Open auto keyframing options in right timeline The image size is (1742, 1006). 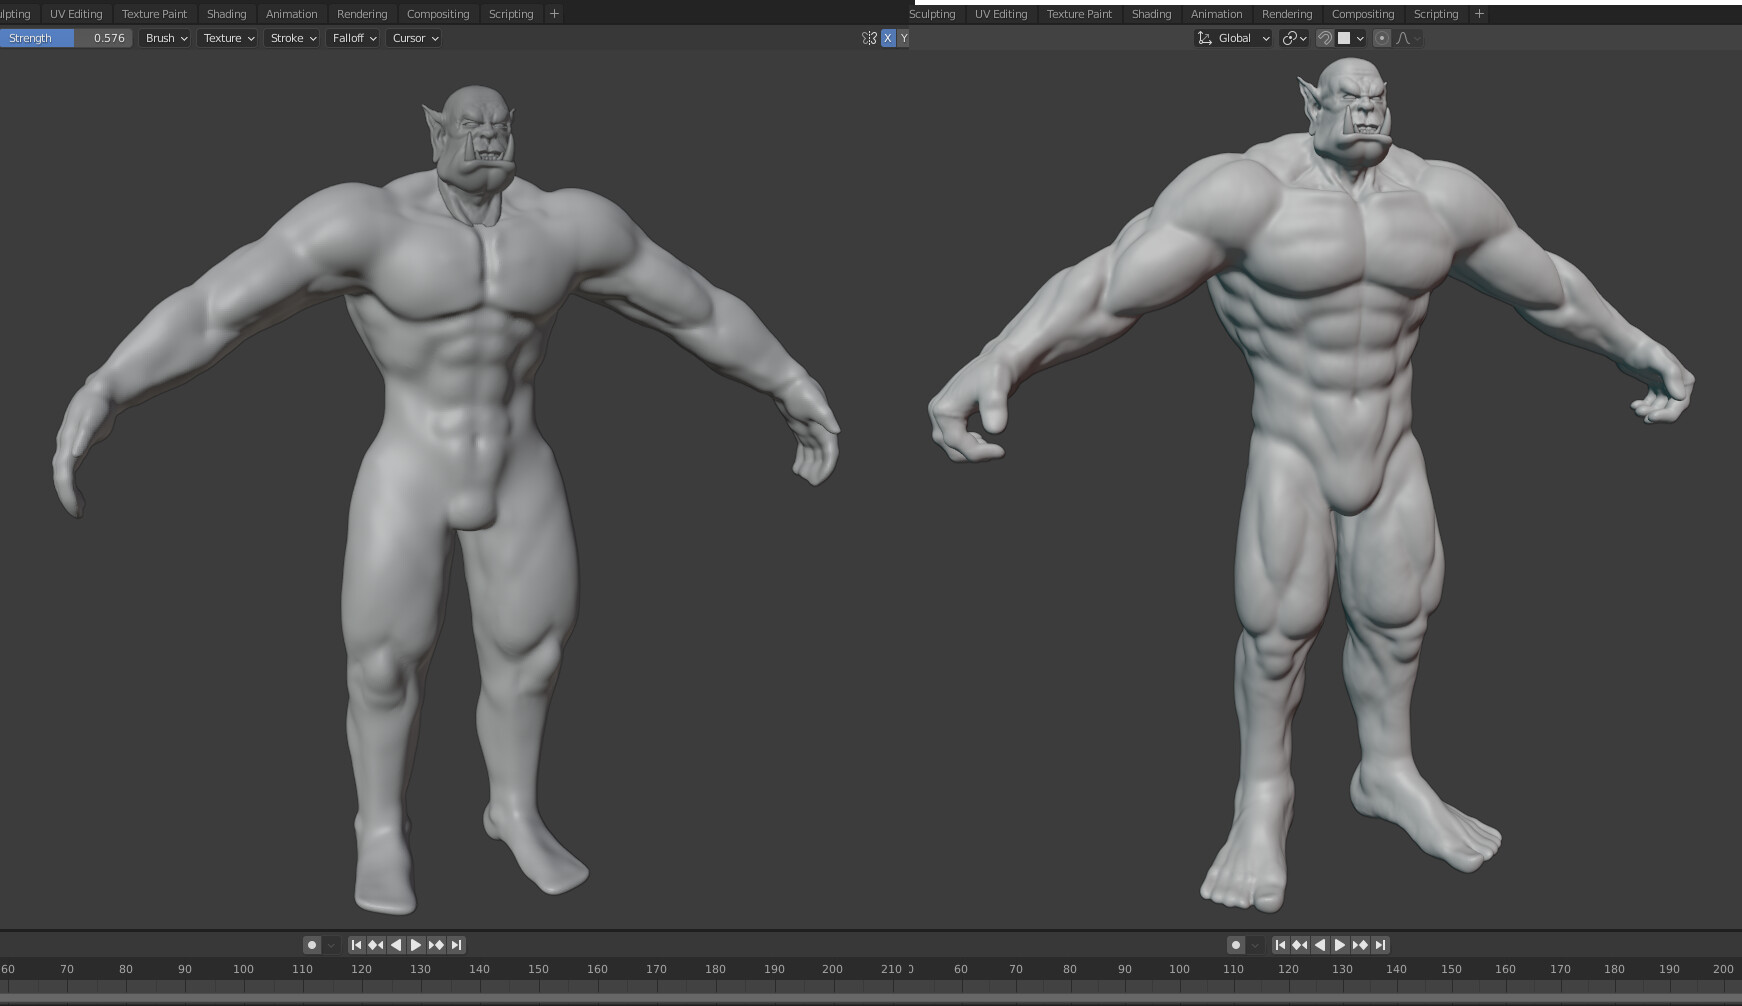1255,945
